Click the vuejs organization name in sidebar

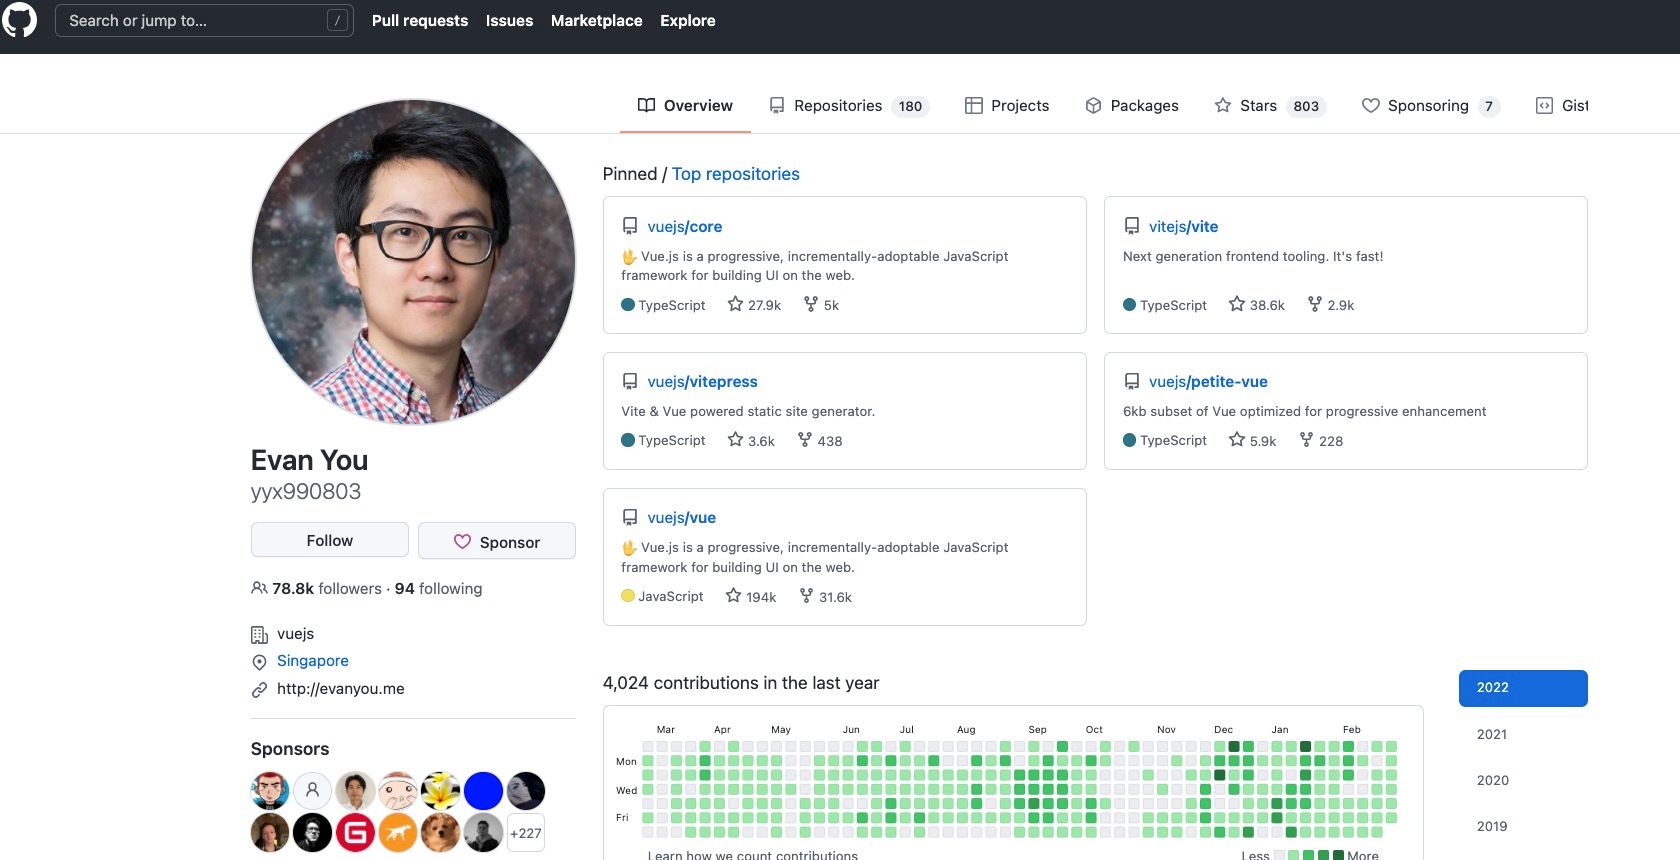[x=296, y=634]
